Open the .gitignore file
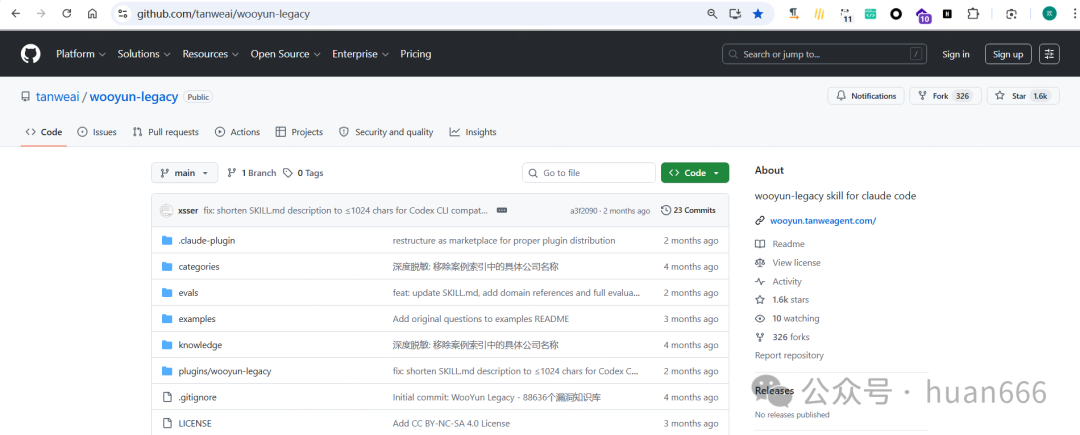 coord(198,397)
